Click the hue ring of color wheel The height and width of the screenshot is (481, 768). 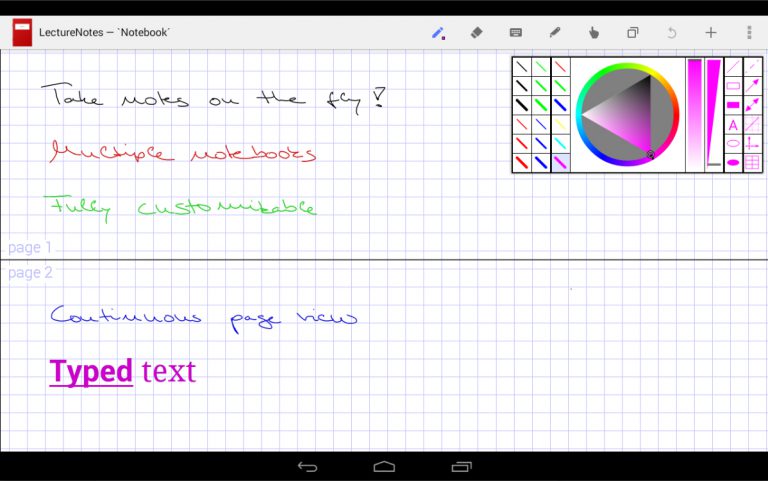click(627, 68)
